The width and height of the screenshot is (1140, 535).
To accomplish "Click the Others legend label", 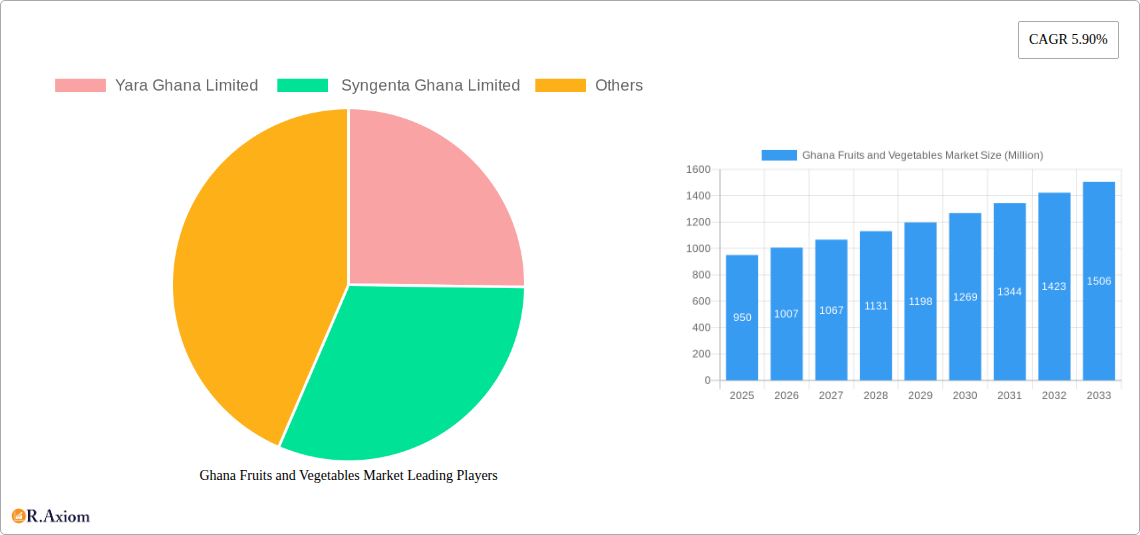I will [x=619, y=86].
